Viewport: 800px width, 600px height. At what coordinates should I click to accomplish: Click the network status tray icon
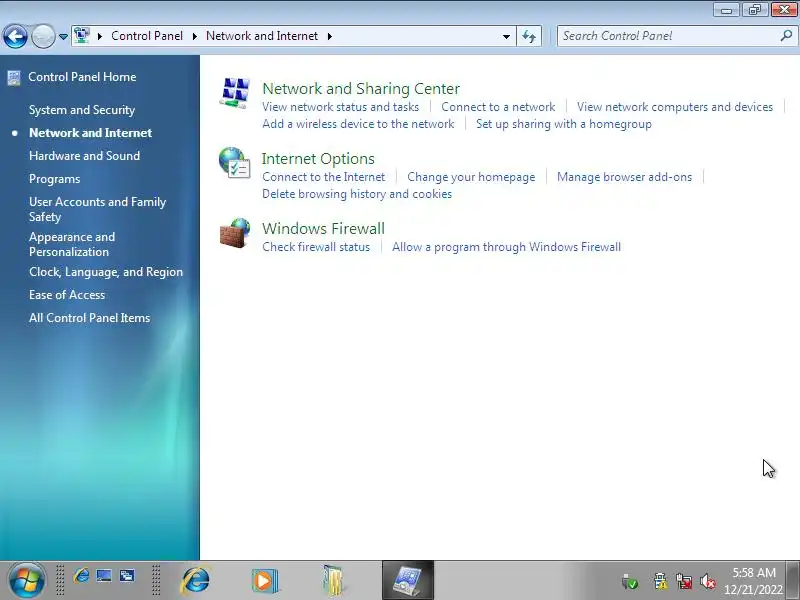pos(684,581)
